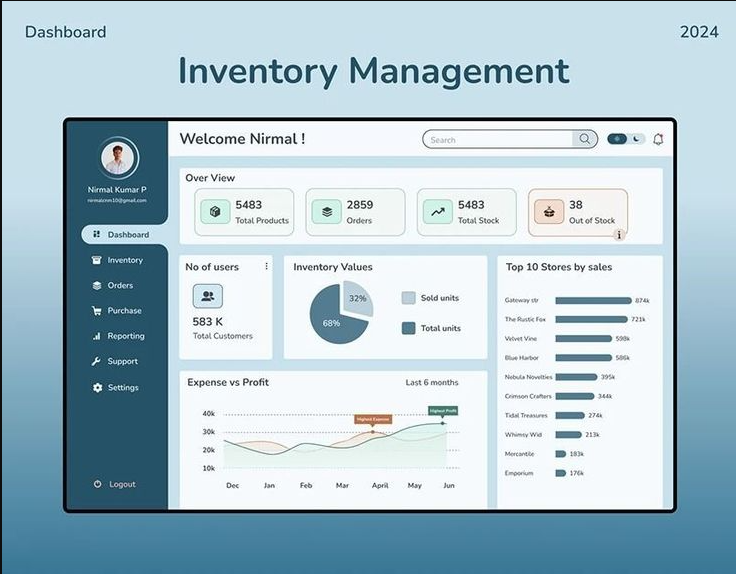Click the Total Products box icon
Viewport: 736px width, 574px height.
click(214, 212)
